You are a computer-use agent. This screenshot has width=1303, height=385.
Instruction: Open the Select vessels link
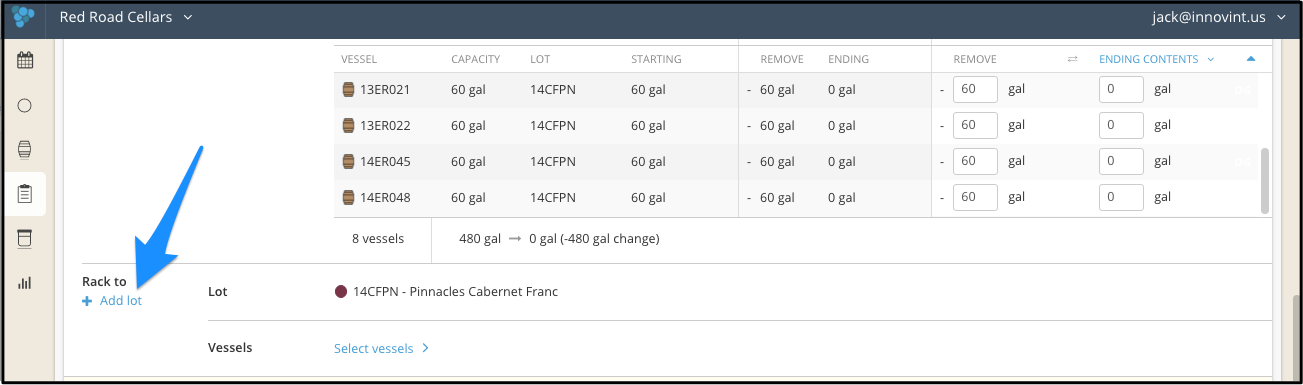(x=381, y=349)
